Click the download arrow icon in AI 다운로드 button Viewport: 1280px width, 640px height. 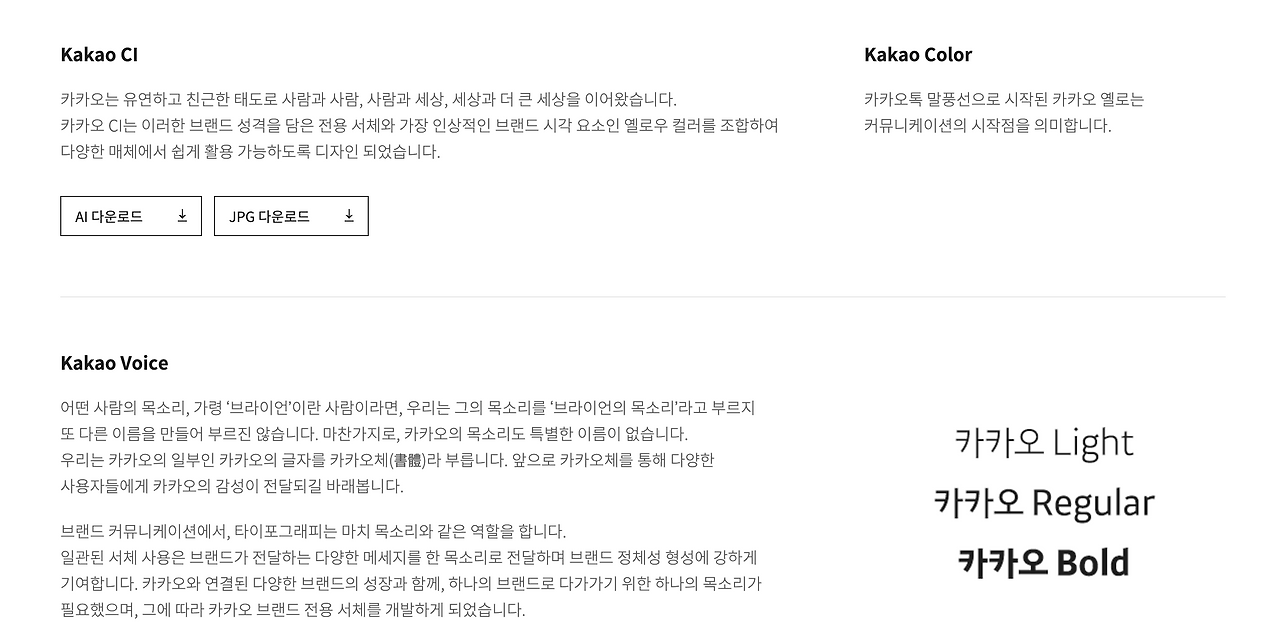coord(183,215)
